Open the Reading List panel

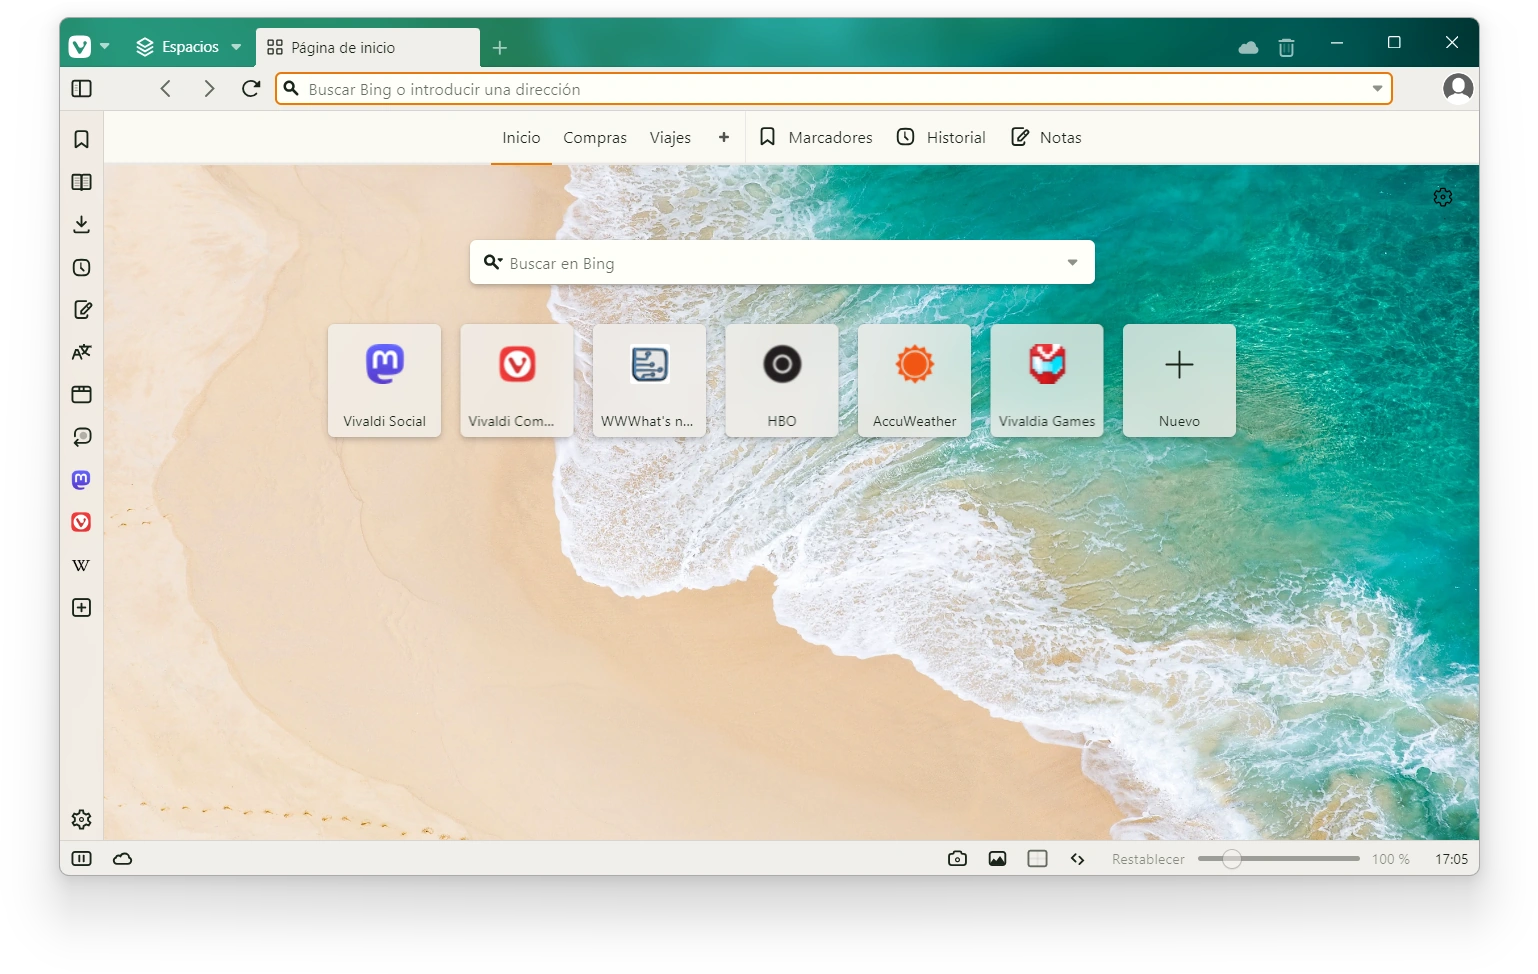[82, 182]
